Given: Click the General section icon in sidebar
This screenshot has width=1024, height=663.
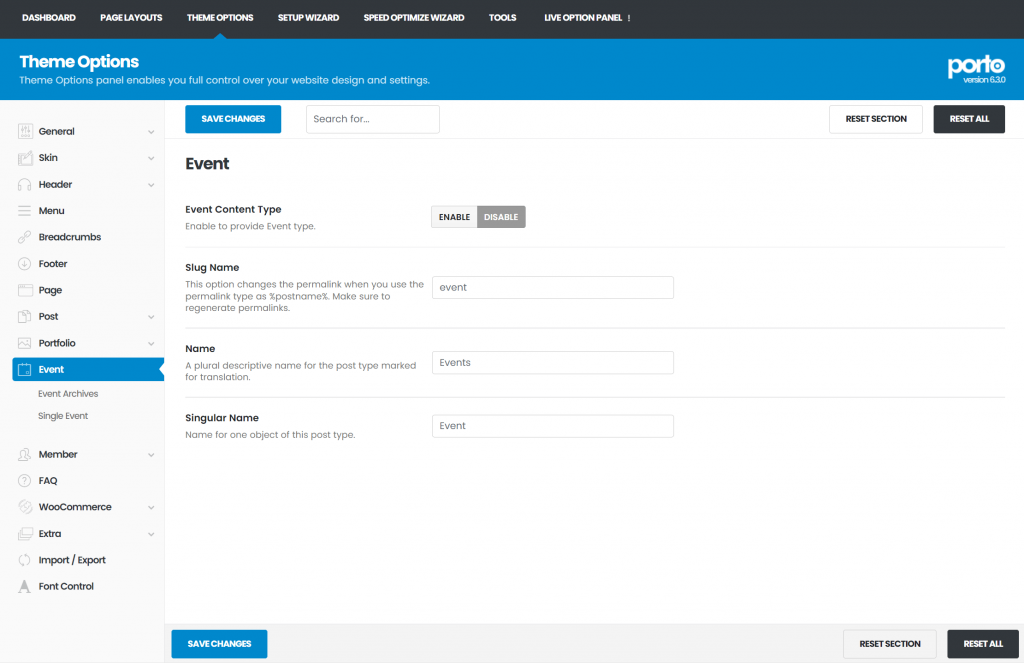Looking at the screenshot, I should click(x=25, y=131).
